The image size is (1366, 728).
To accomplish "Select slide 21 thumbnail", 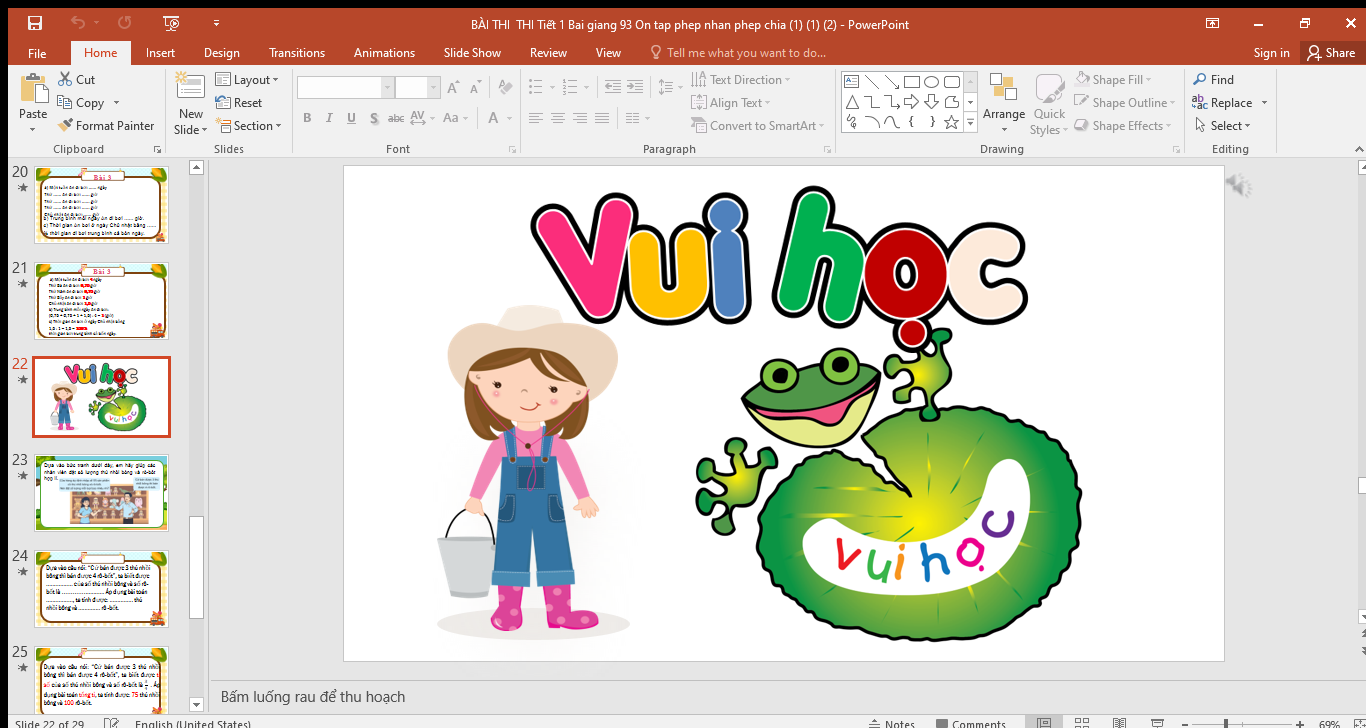I will click(101, 300).
